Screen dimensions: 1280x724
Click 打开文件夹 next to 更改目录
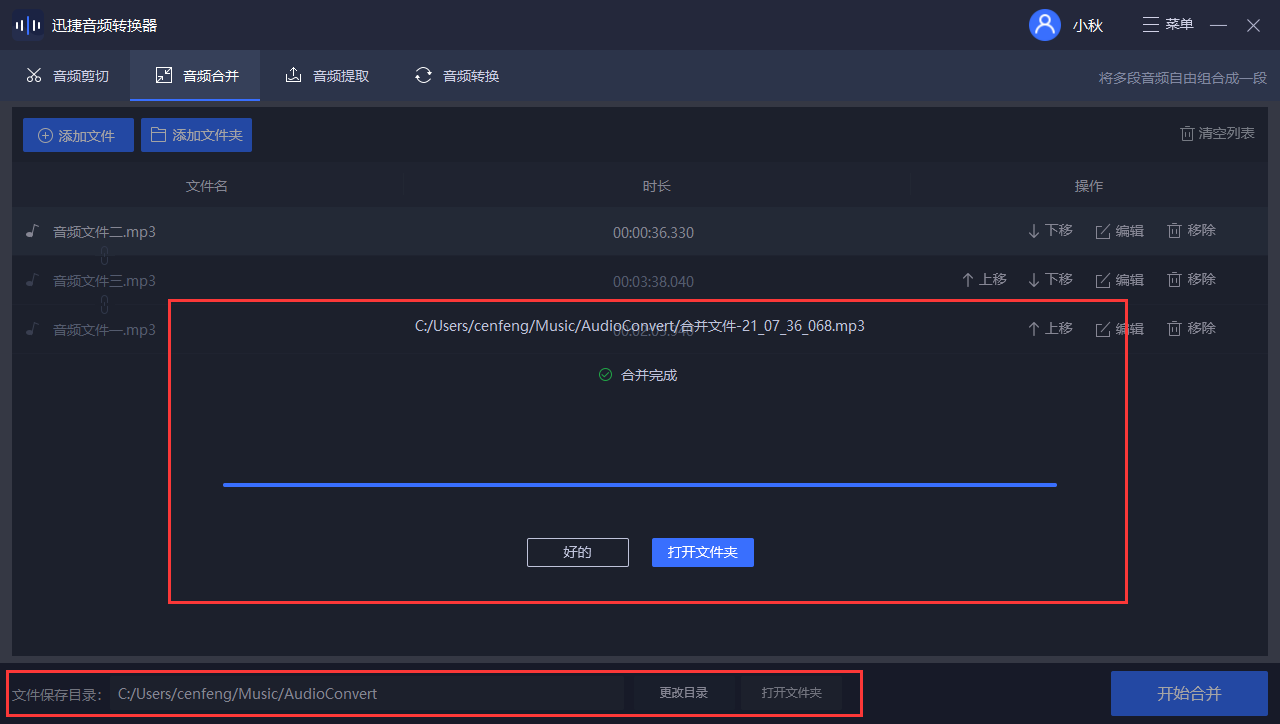791,693
